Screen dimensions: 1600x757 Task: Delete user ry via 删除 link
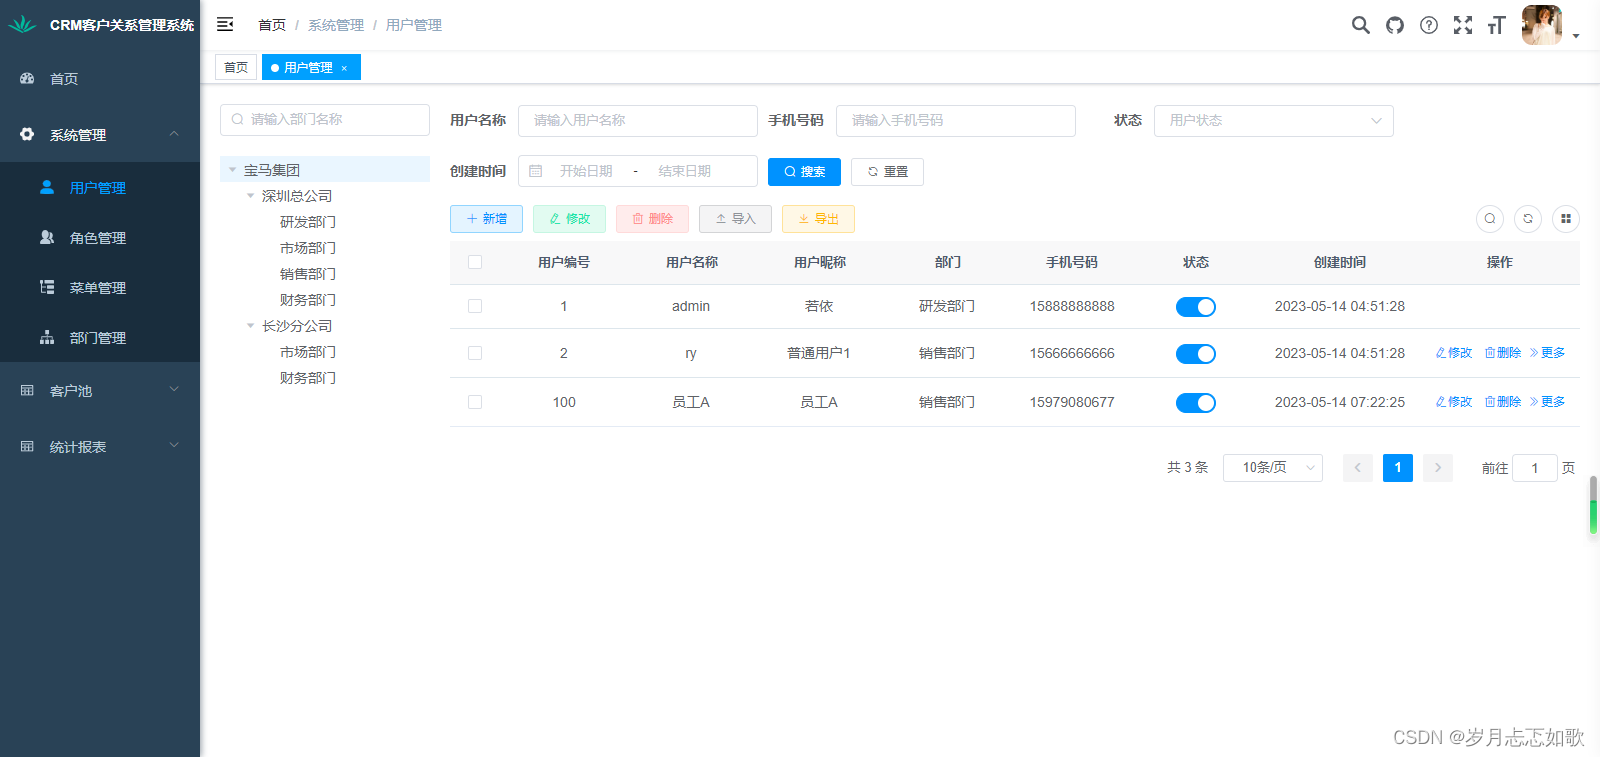tap(1503, 353)
